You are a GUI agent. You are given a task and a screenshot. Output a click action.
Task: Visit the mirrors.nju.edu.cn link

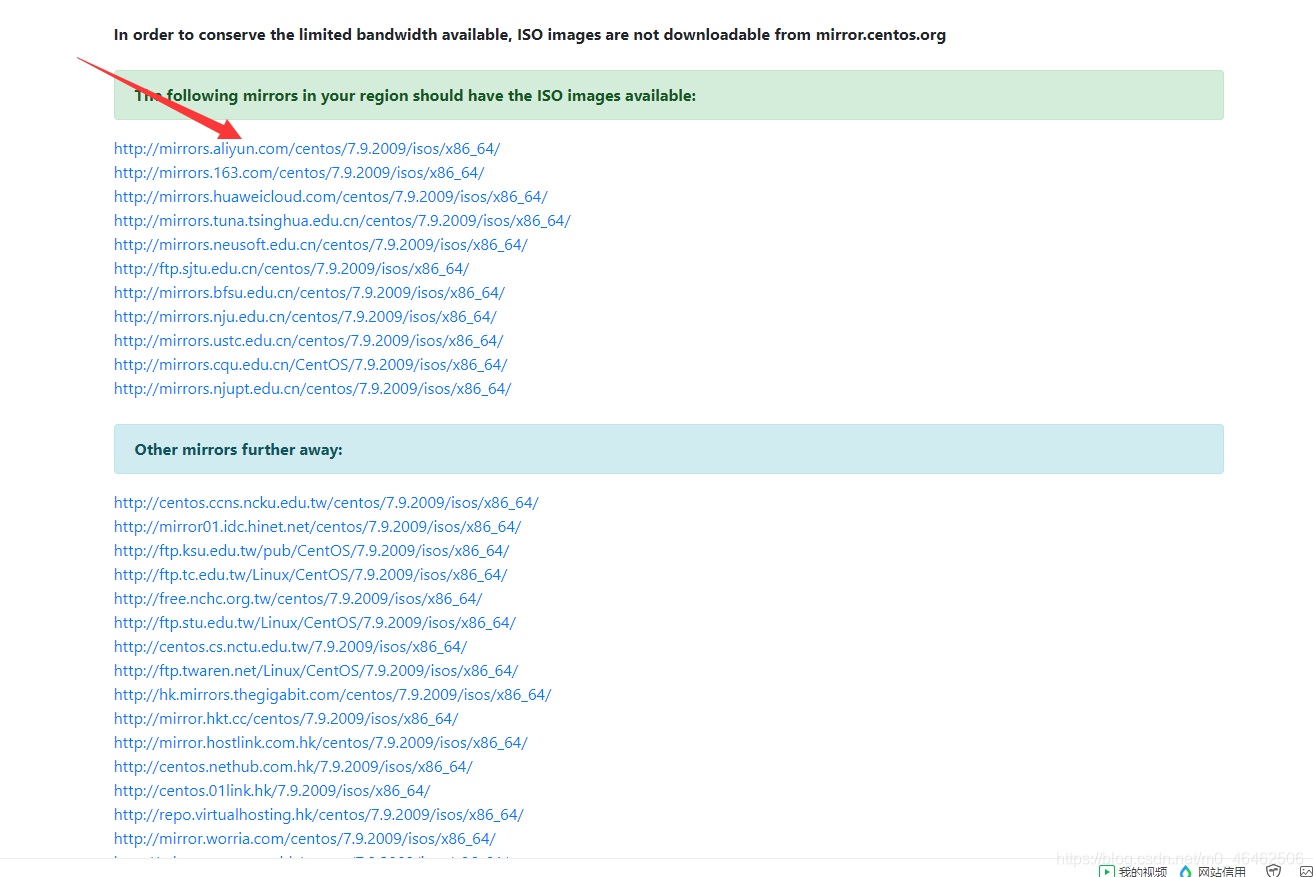coord(305,317)
